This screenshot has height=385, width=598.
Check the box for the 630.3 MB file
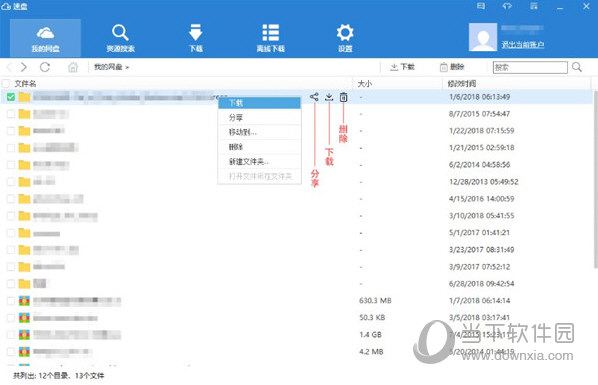click(x=11, y=301)
